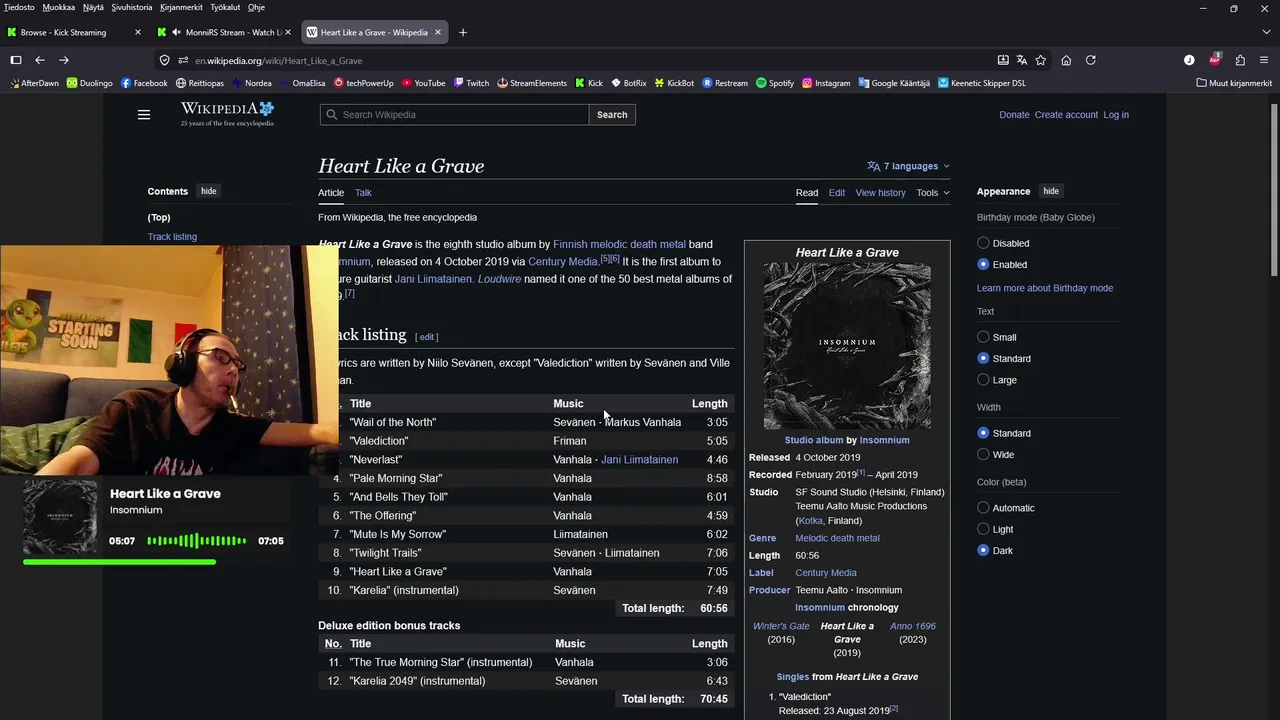Open the Duolingo bookmark
Viewport: 1280px width, 720px height.
(90, 83)
